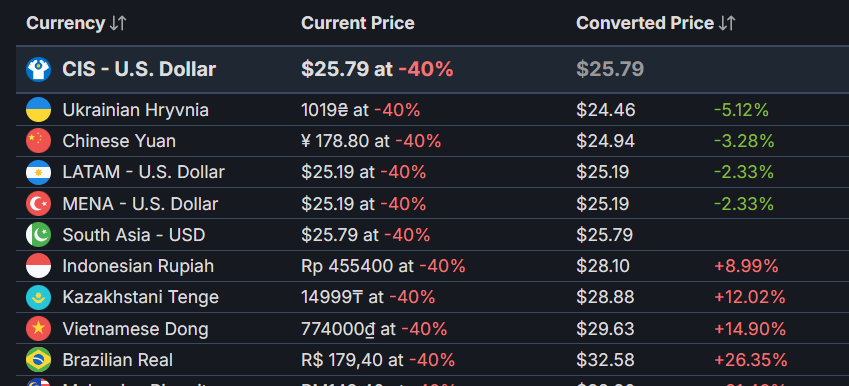Sort by the Converted Price column arrows

point(727,23)
